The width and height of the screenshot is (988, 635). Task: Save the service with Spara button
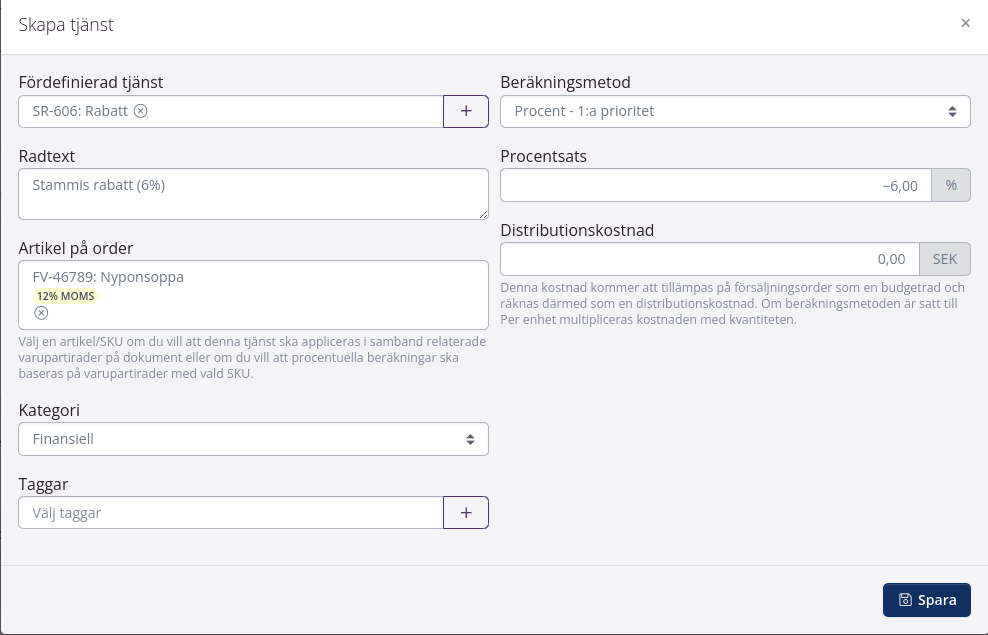click(926, 600)
